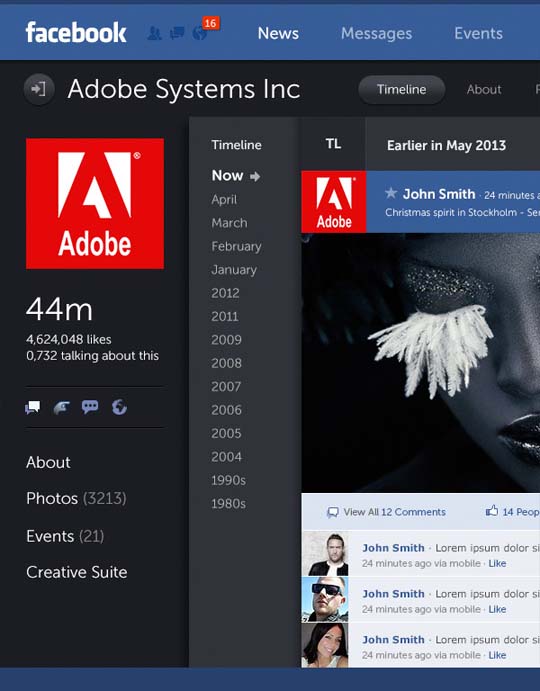Jump to February in the timeline
The width and height of the screenshot is (540, 691).
(x=236, y=246)
